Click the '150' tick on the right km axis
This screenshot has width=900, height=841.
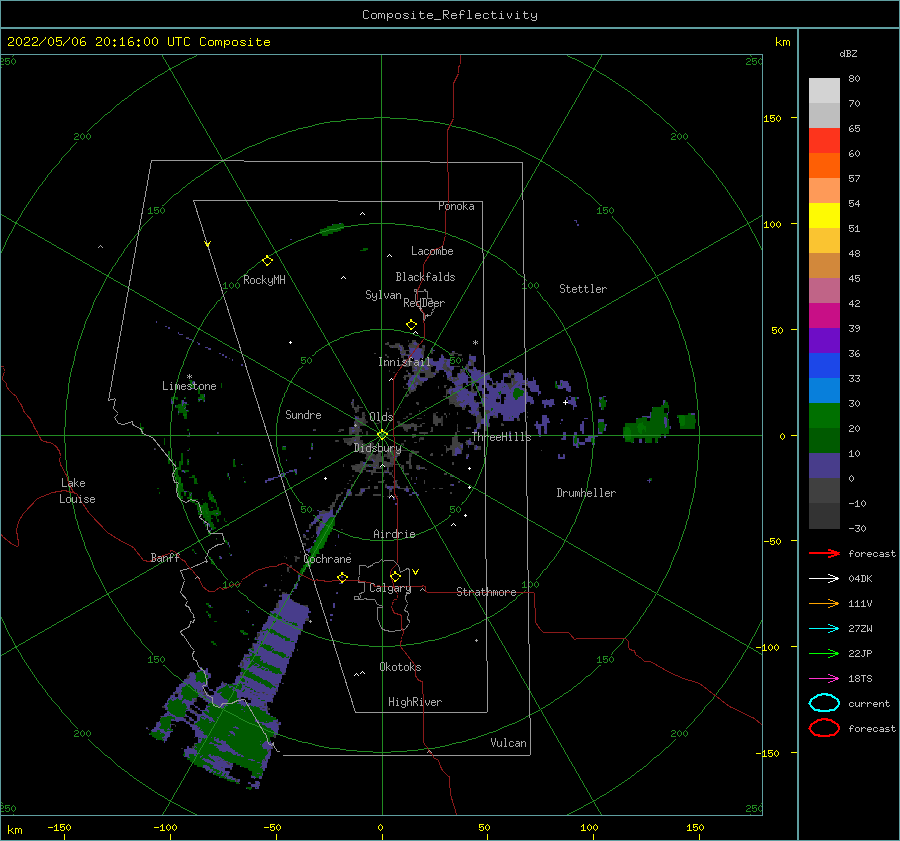coord(772,118)
